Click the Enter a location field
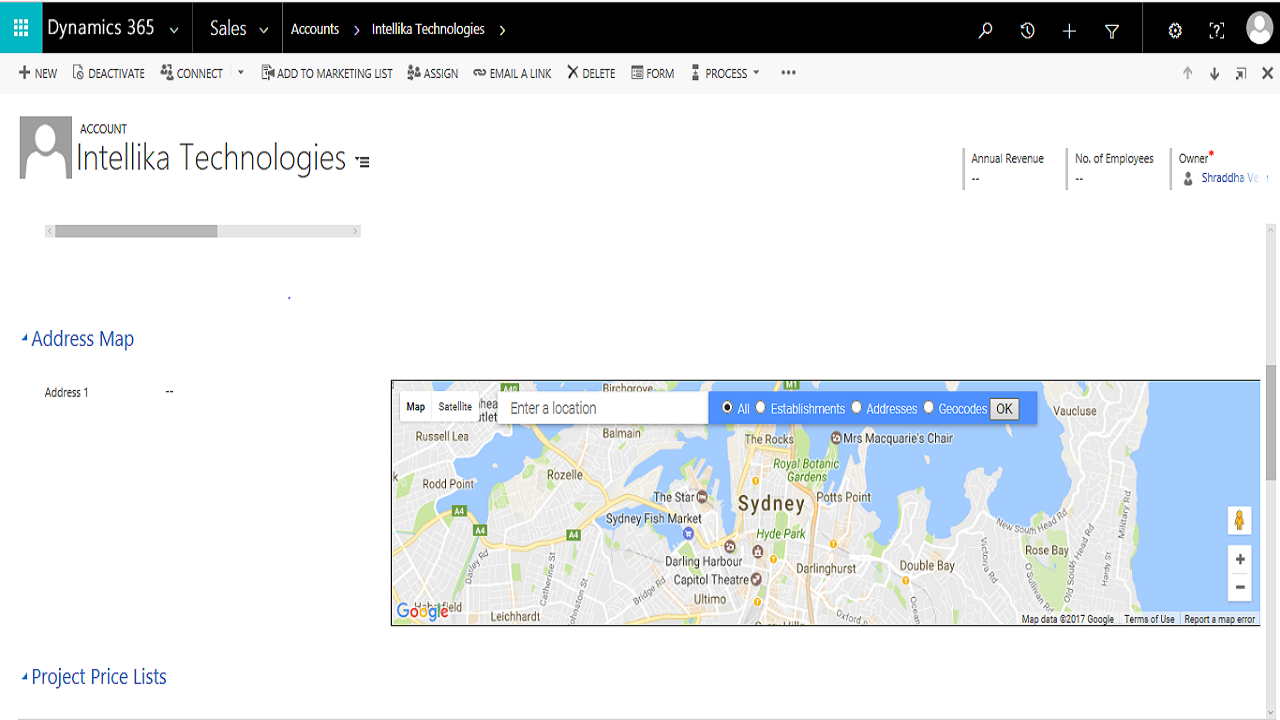 [602, 408]
